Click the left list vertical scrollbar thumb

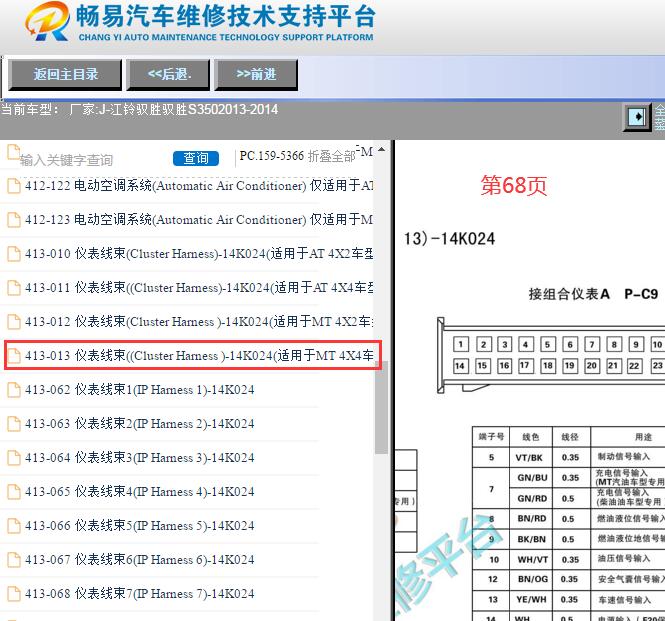(x=382, y=407)
